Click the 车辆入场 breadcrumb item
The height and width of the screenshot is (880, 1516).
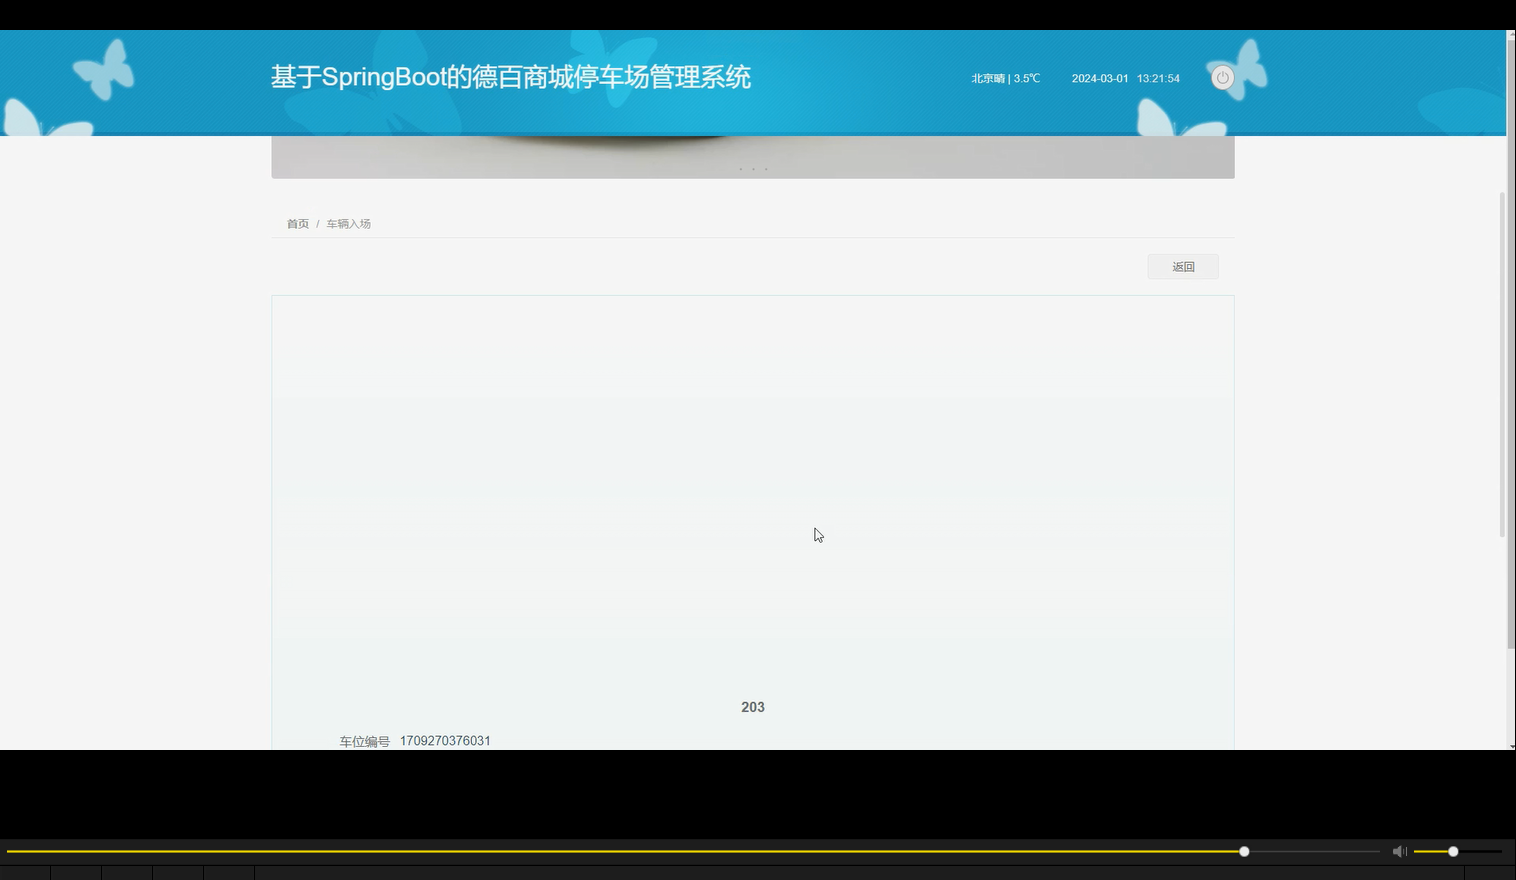point(348,223)
